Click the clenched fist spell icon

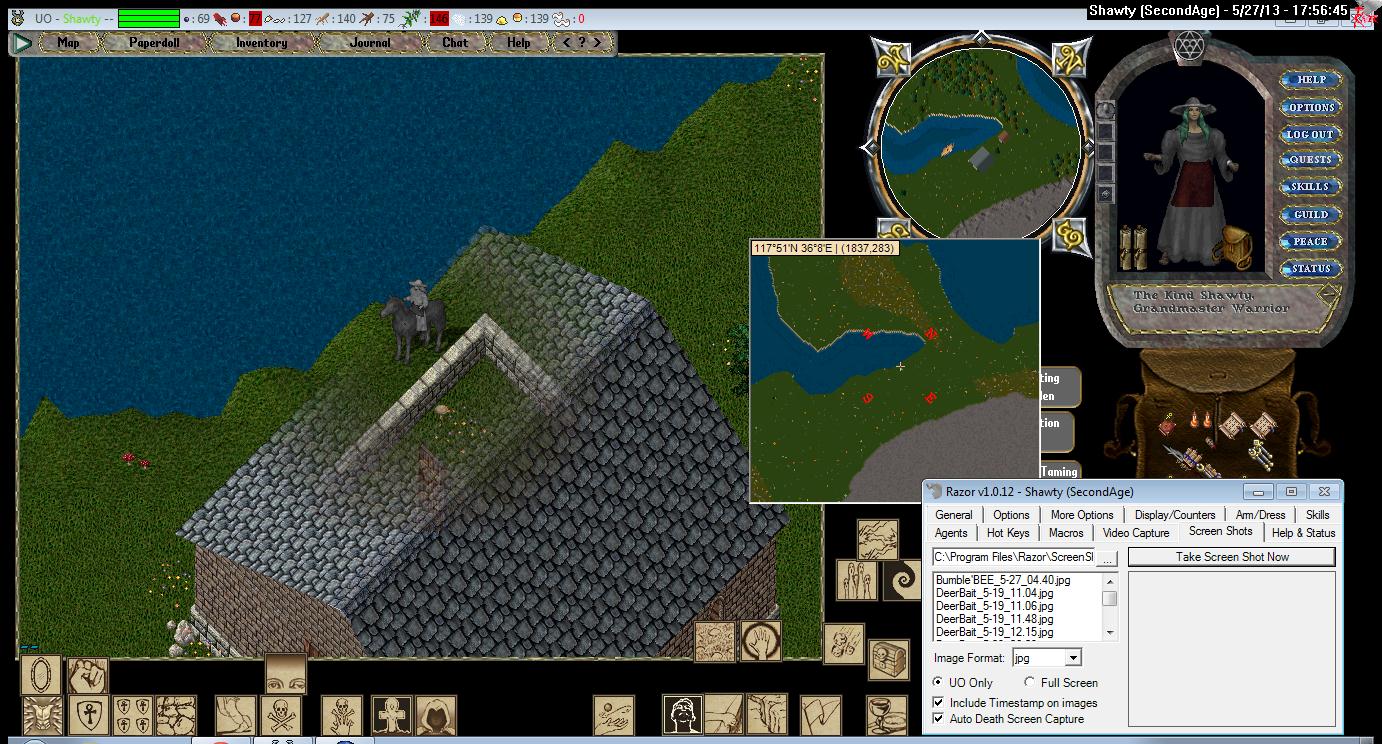88,676
